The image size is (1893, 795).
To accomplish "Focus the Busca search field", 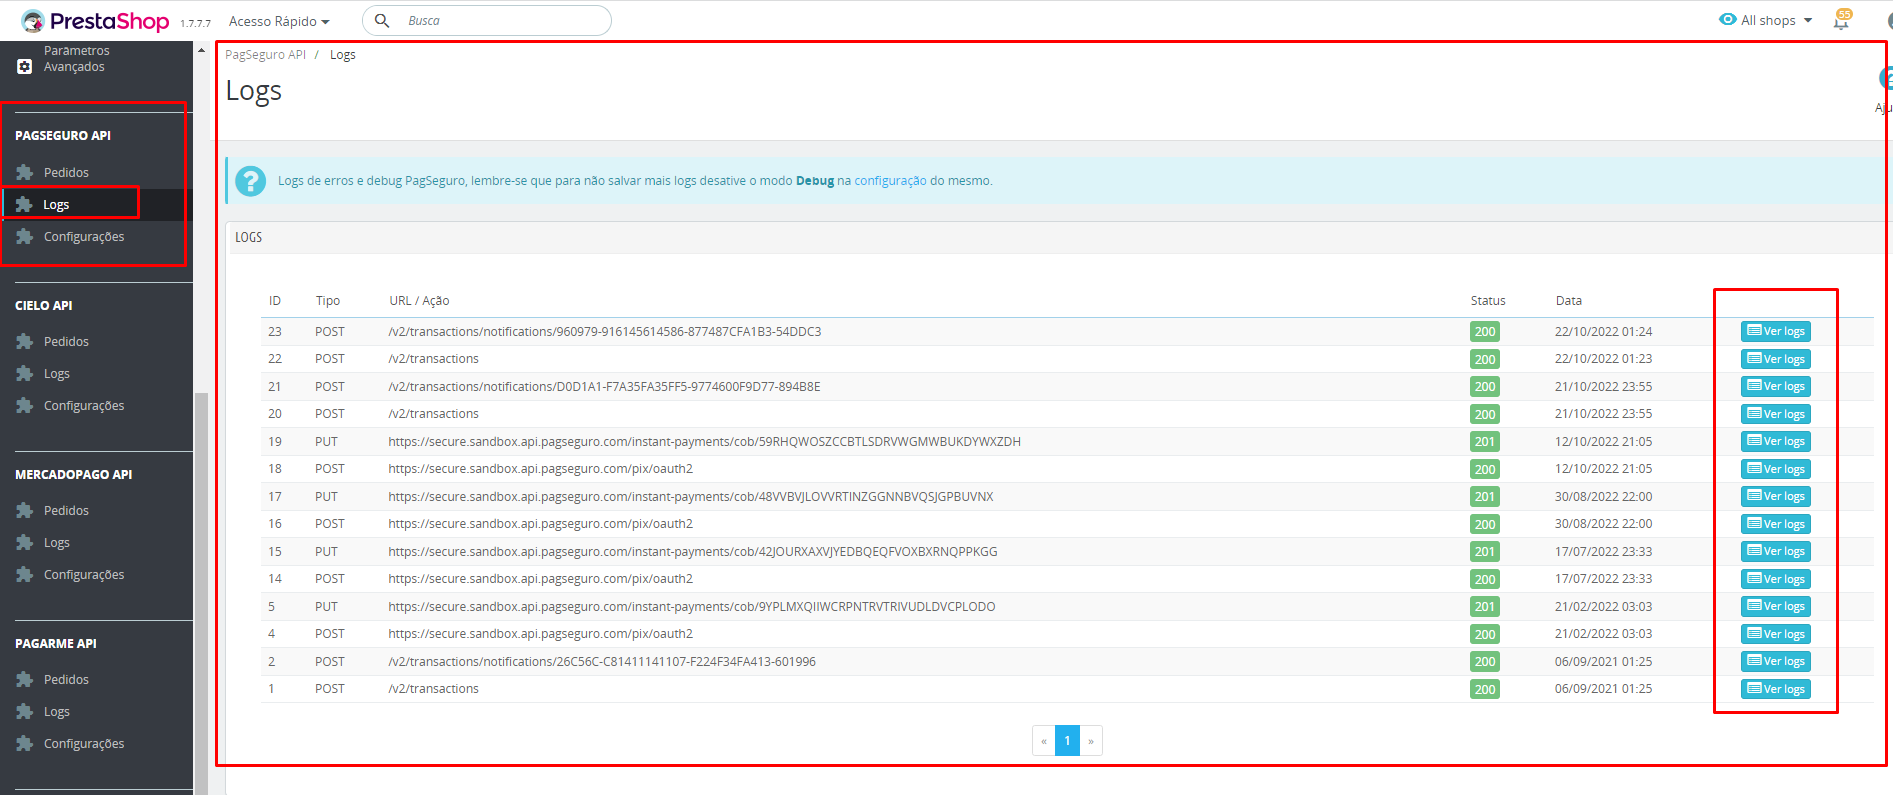I will tap(486, 20).
